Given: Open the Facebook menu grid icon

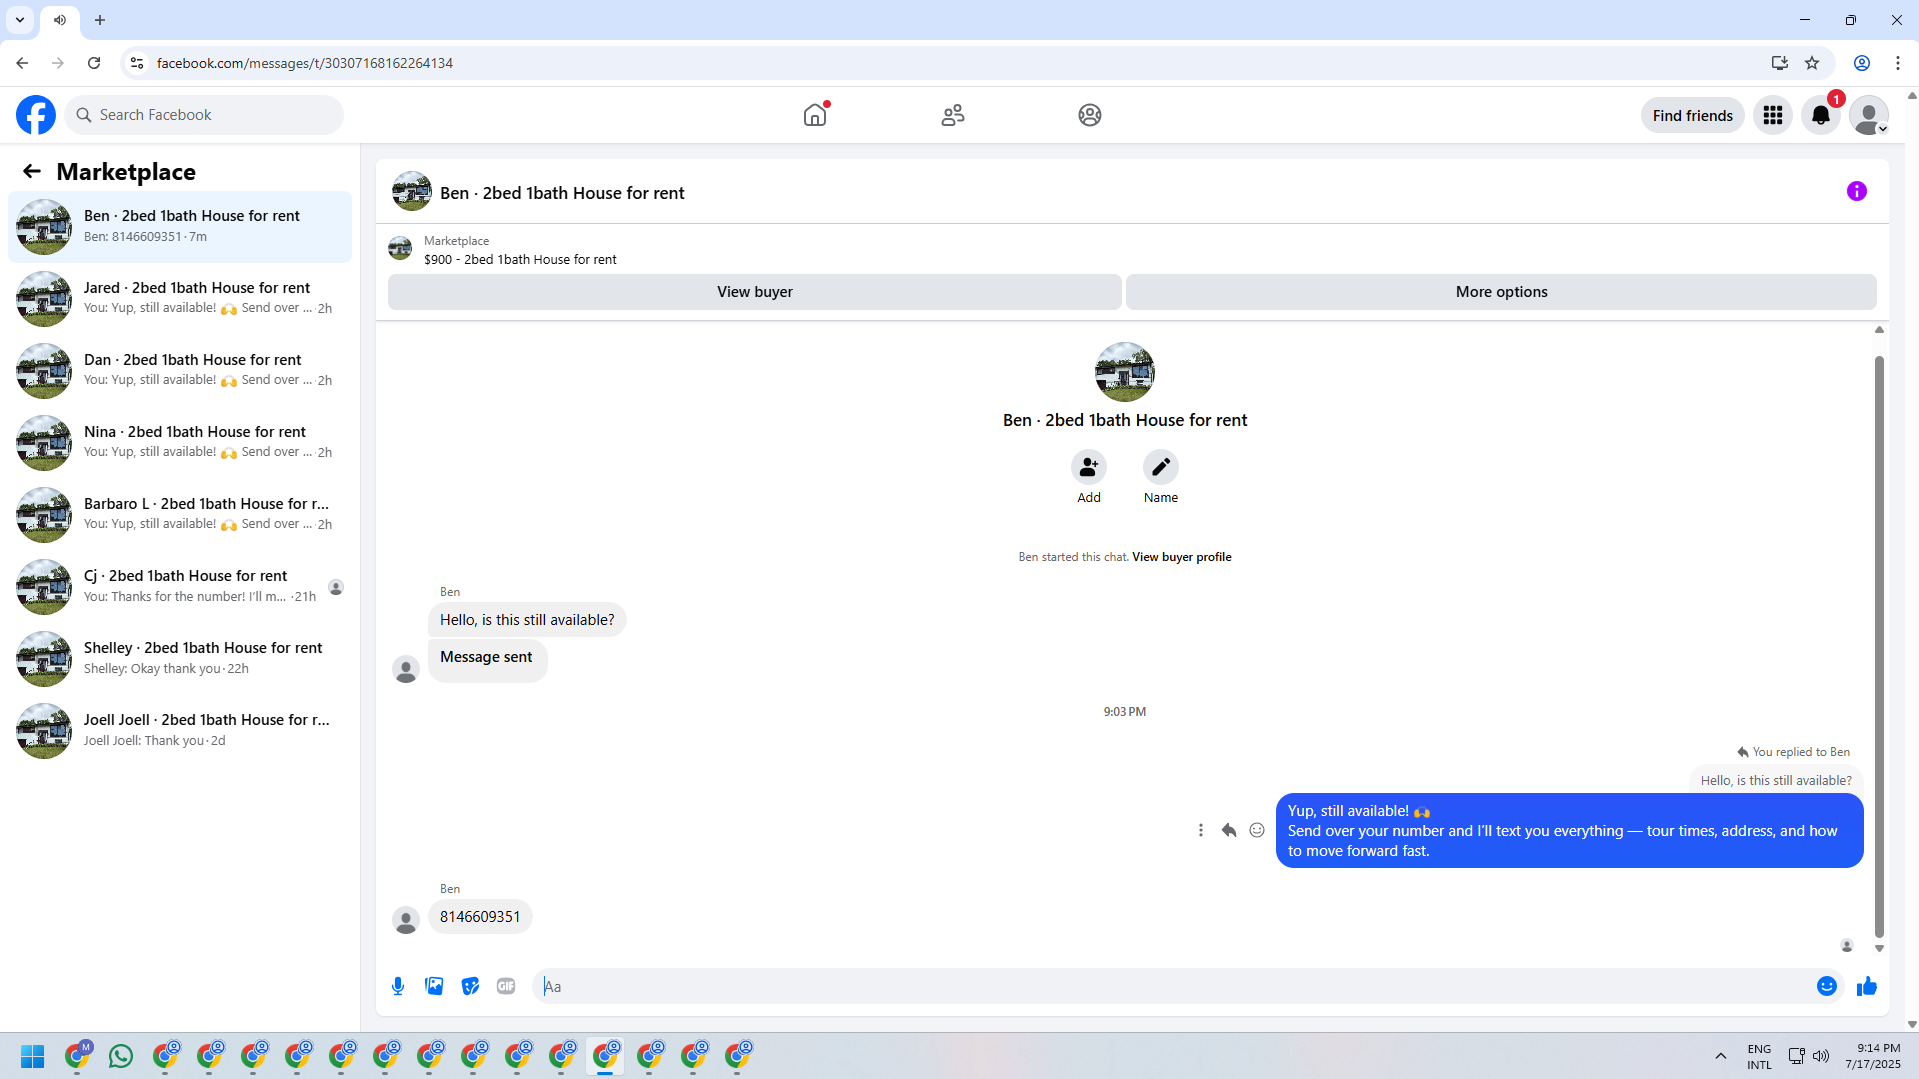Looking at the screenshot, I should 1773,115.
